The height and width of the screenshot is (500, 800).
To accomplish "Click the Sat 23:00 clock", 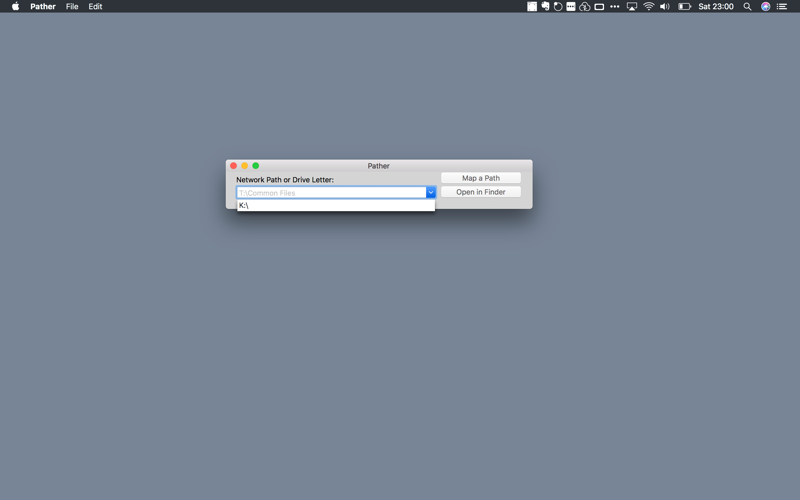I will click(716, 7).
